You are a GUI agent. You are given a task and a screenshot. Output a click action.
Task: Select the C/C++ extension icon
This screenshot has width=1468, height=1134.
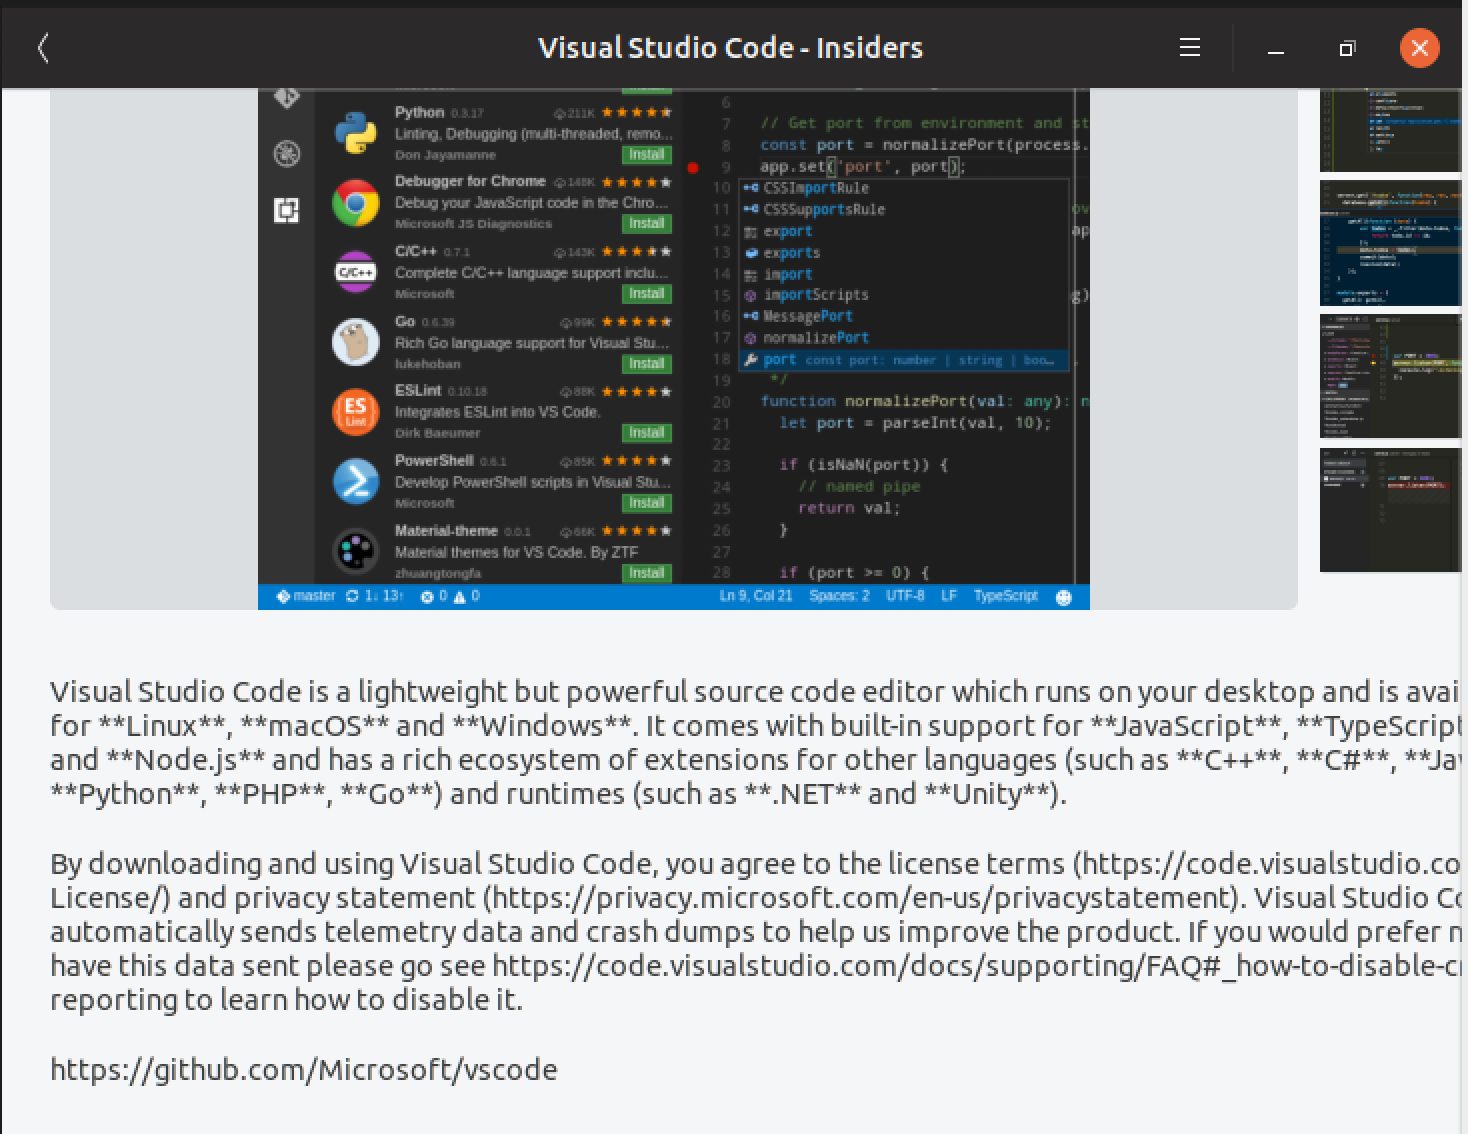[x=355, y=271]
